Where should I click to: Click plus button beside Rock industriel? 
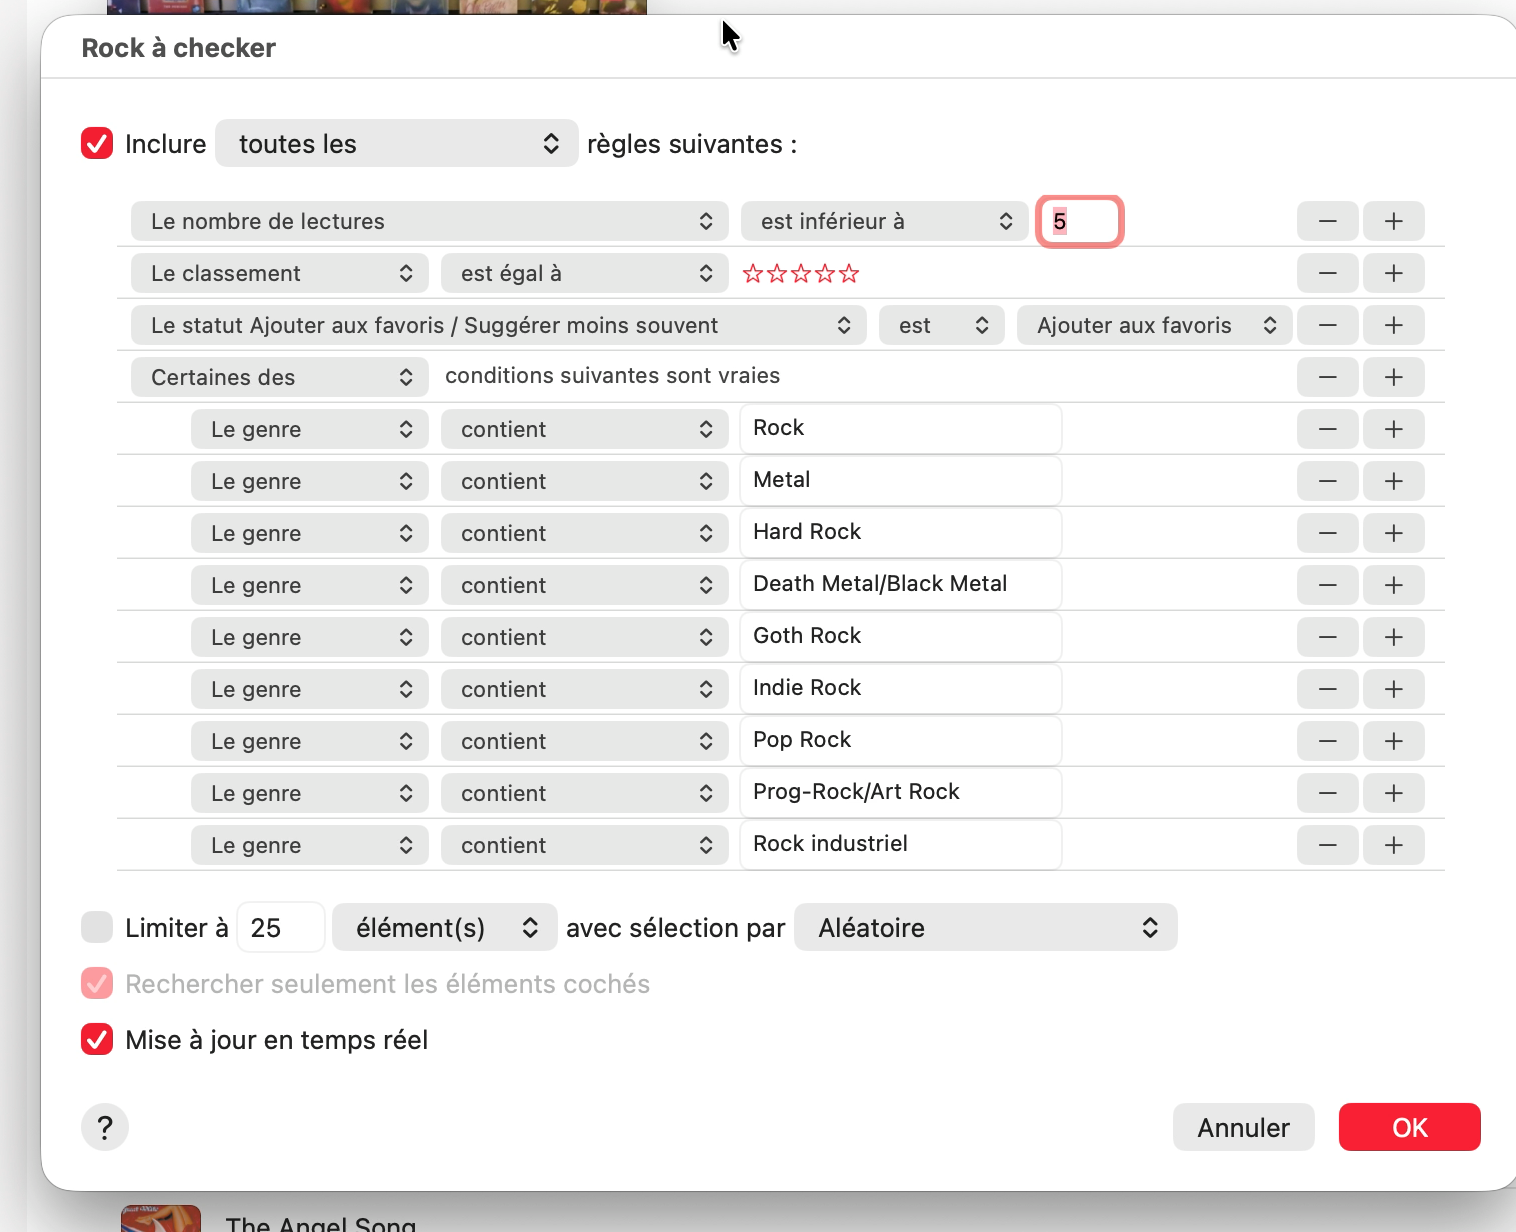pyautogui.click(x=1393, y=845)
